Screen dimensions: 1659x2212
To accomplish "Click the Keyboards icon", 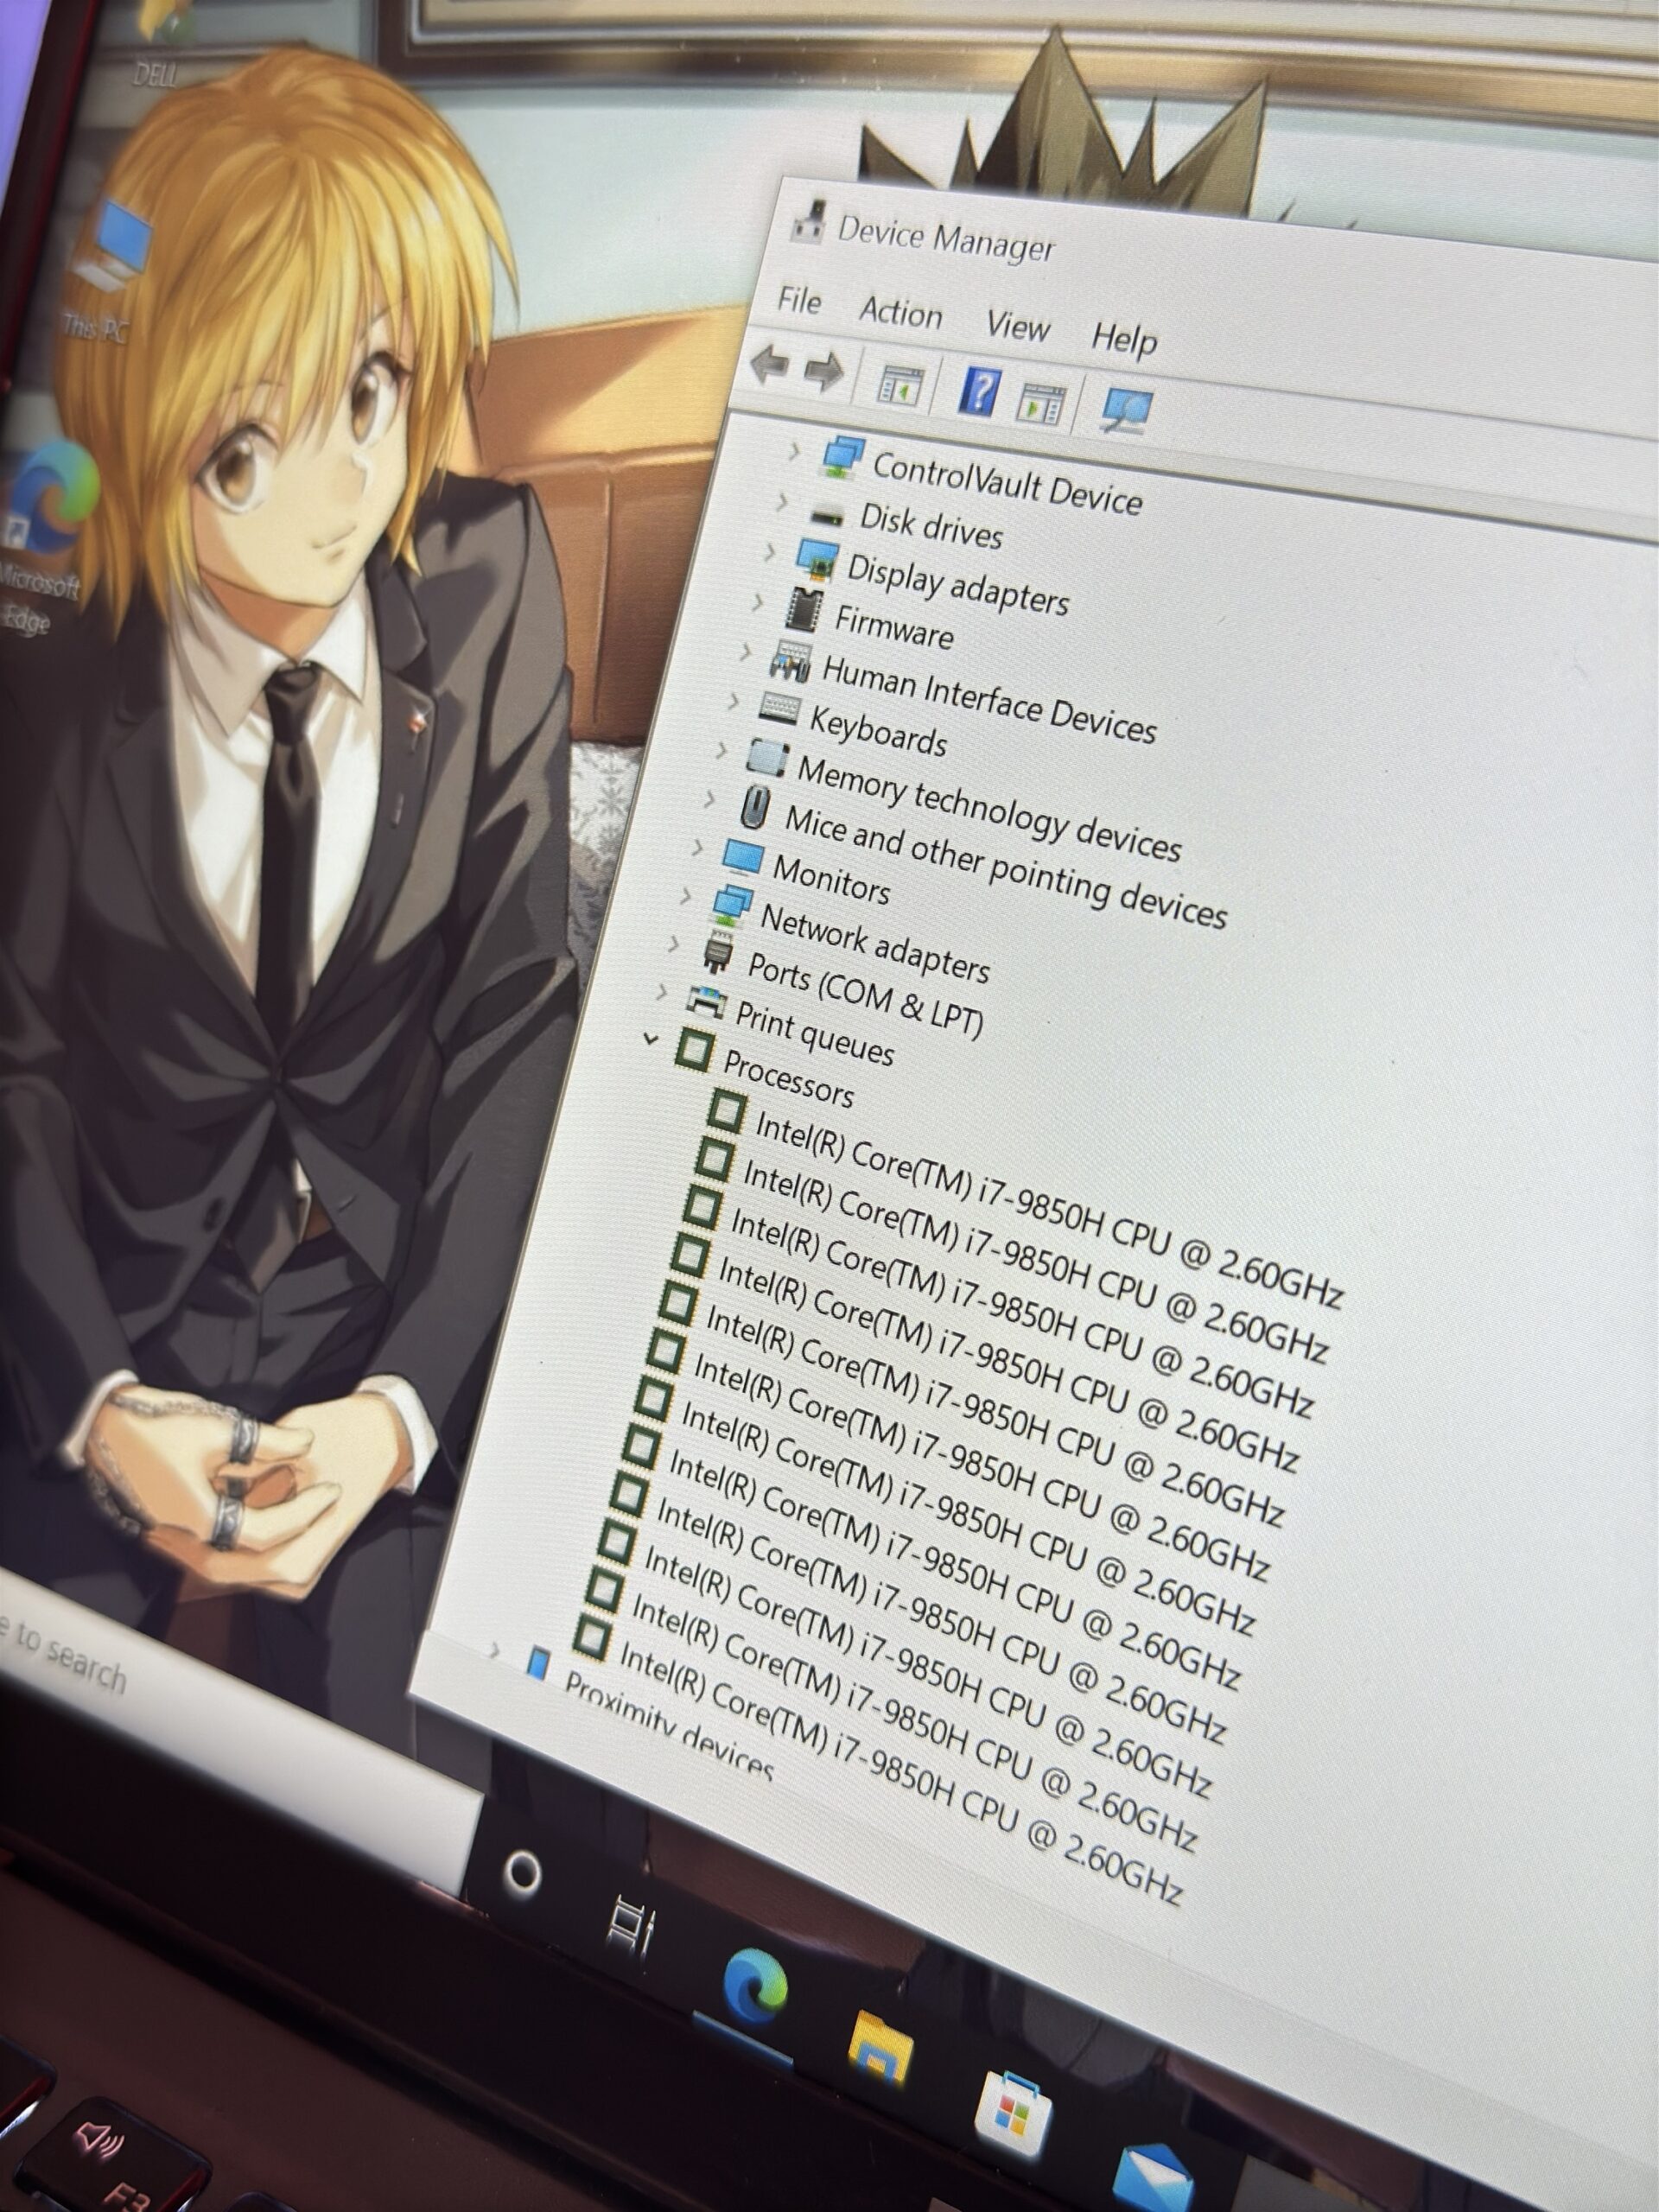I will [x=778, y=709].
